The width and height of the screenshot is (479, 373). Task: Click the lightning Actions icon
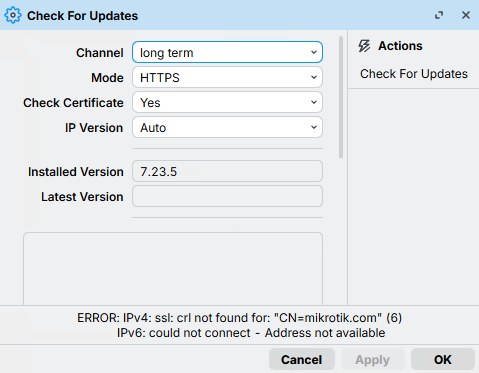pos(364,46)
